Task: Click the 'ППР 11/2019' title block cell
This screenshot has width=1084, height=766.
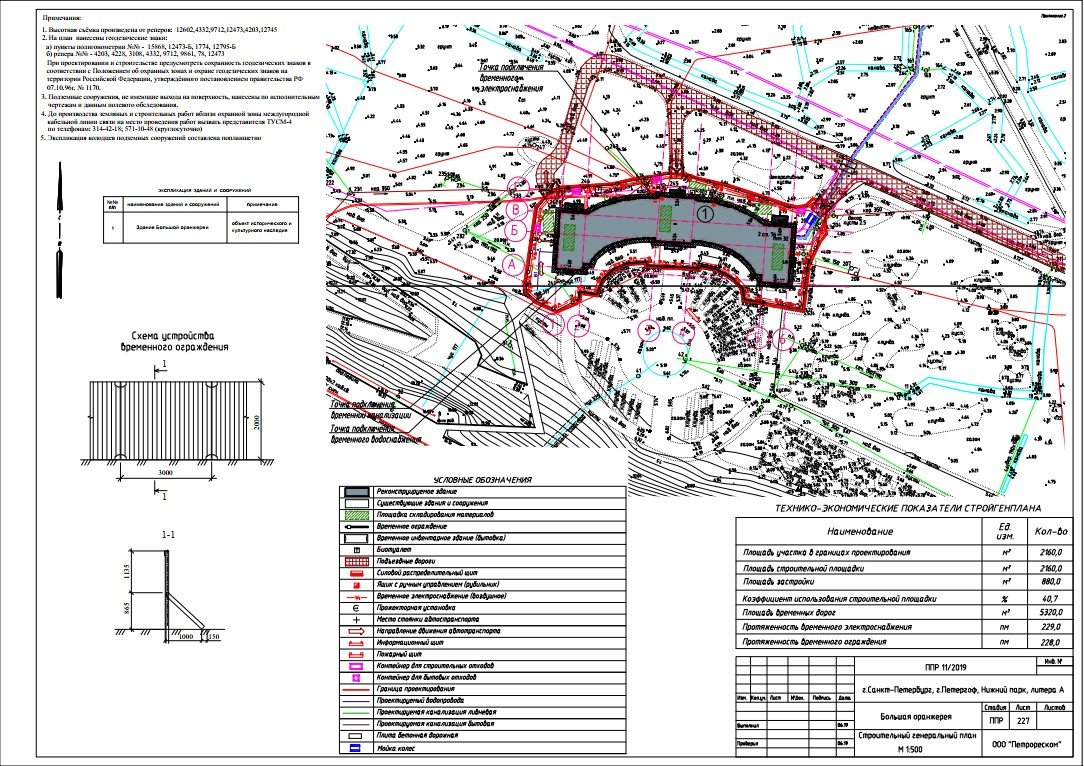Action: pos(946,669)
